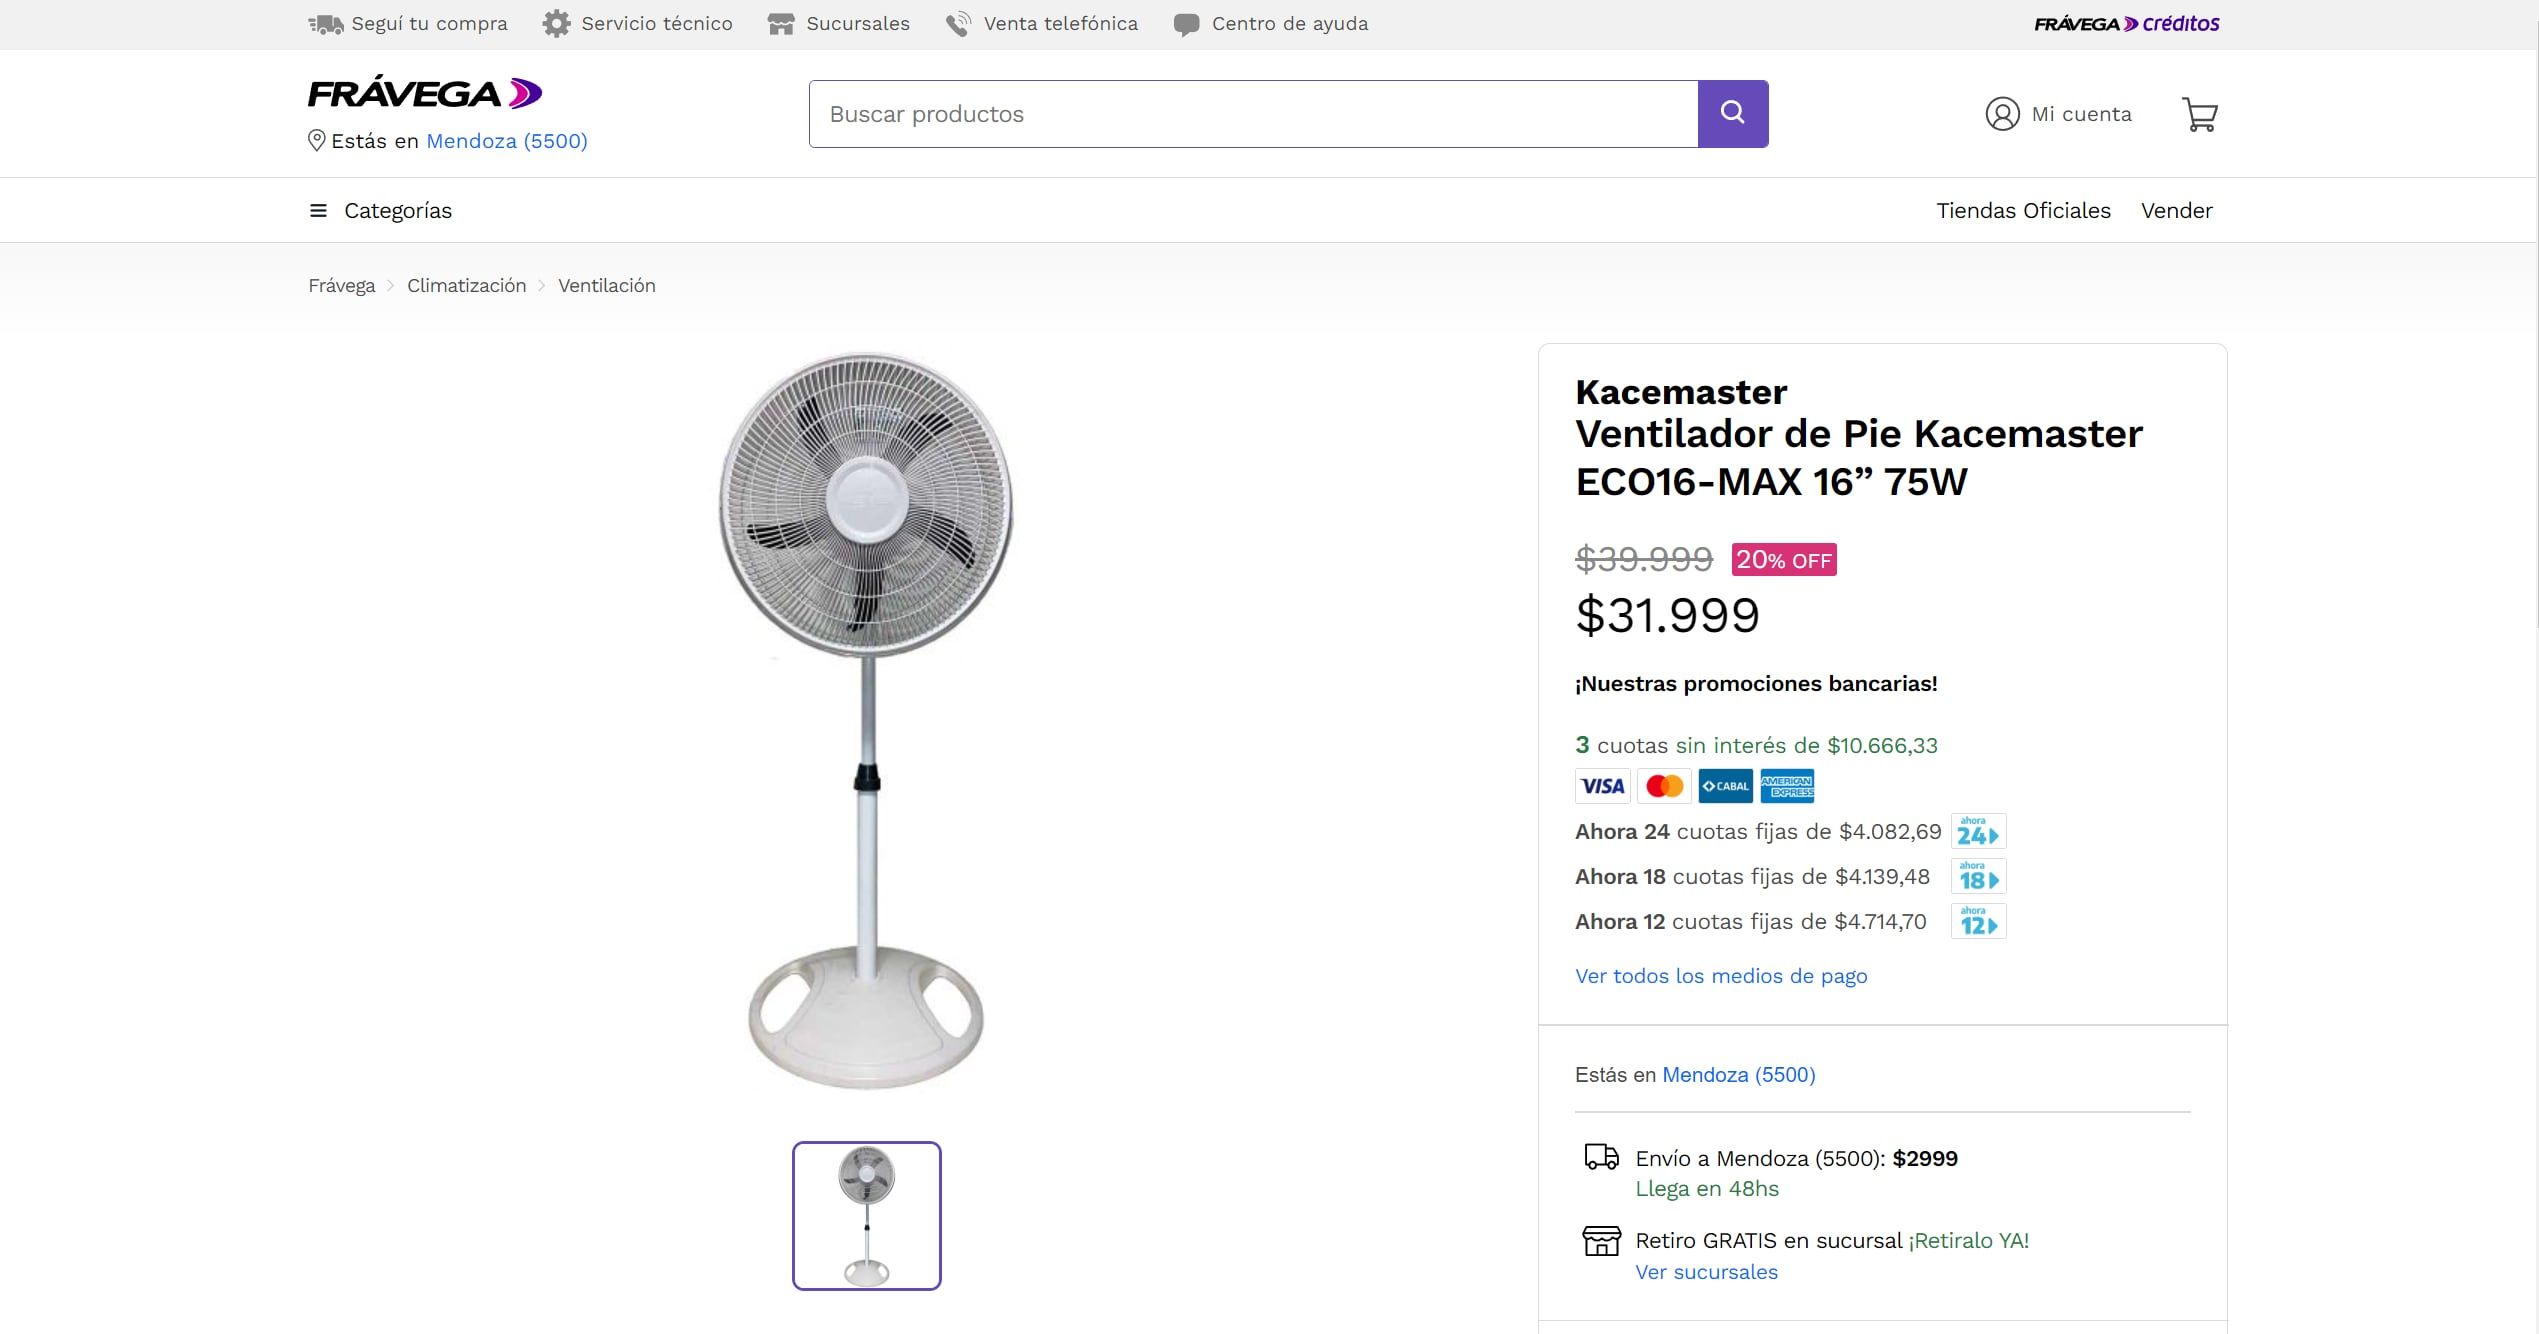Click the Servicio técnico gear icon

pyautogui.click(x=556, y=23)
